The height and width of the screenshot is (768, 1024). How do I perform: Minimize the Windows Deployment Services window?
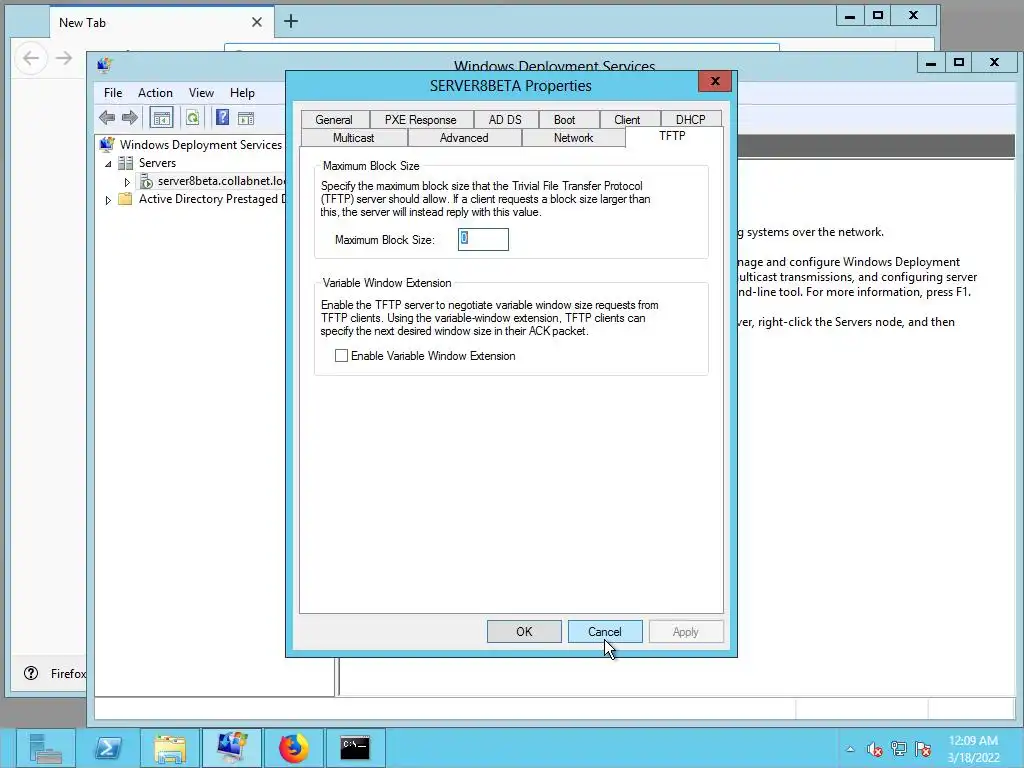(931, 63)
